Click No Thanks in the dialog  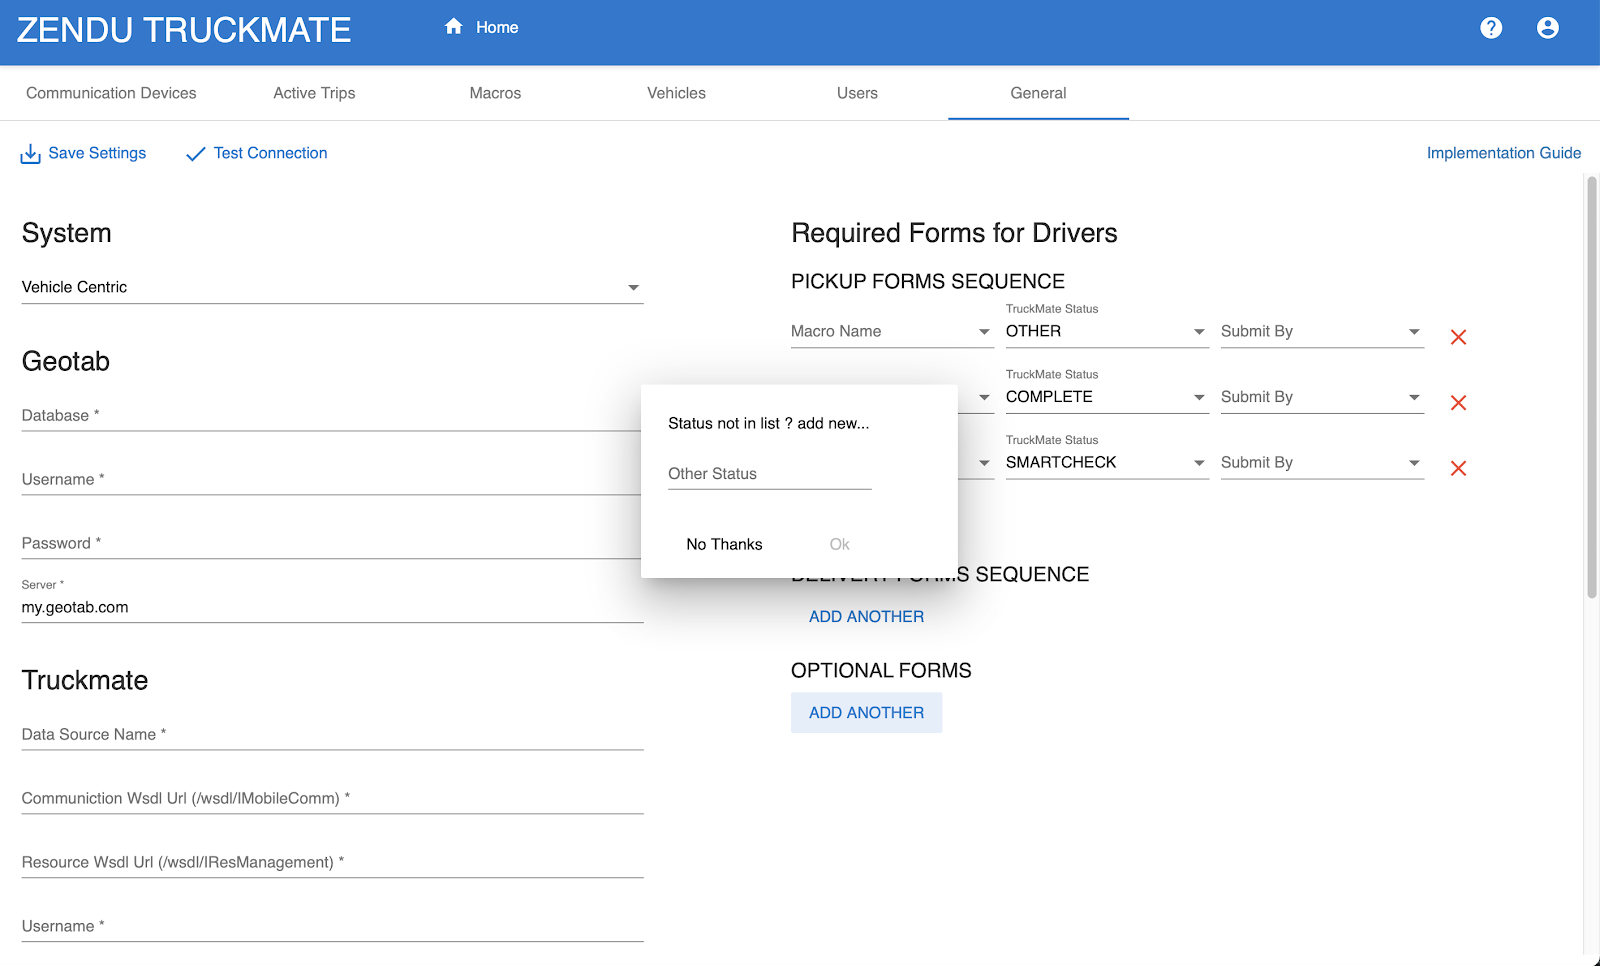(x=724, y=544)
